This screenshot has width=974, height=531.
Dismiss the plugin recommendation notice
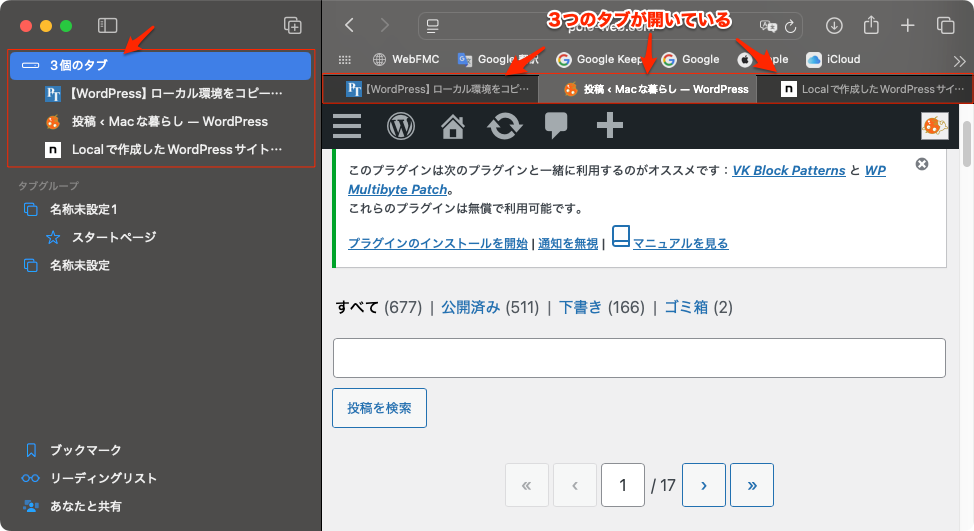coord(922,164)
